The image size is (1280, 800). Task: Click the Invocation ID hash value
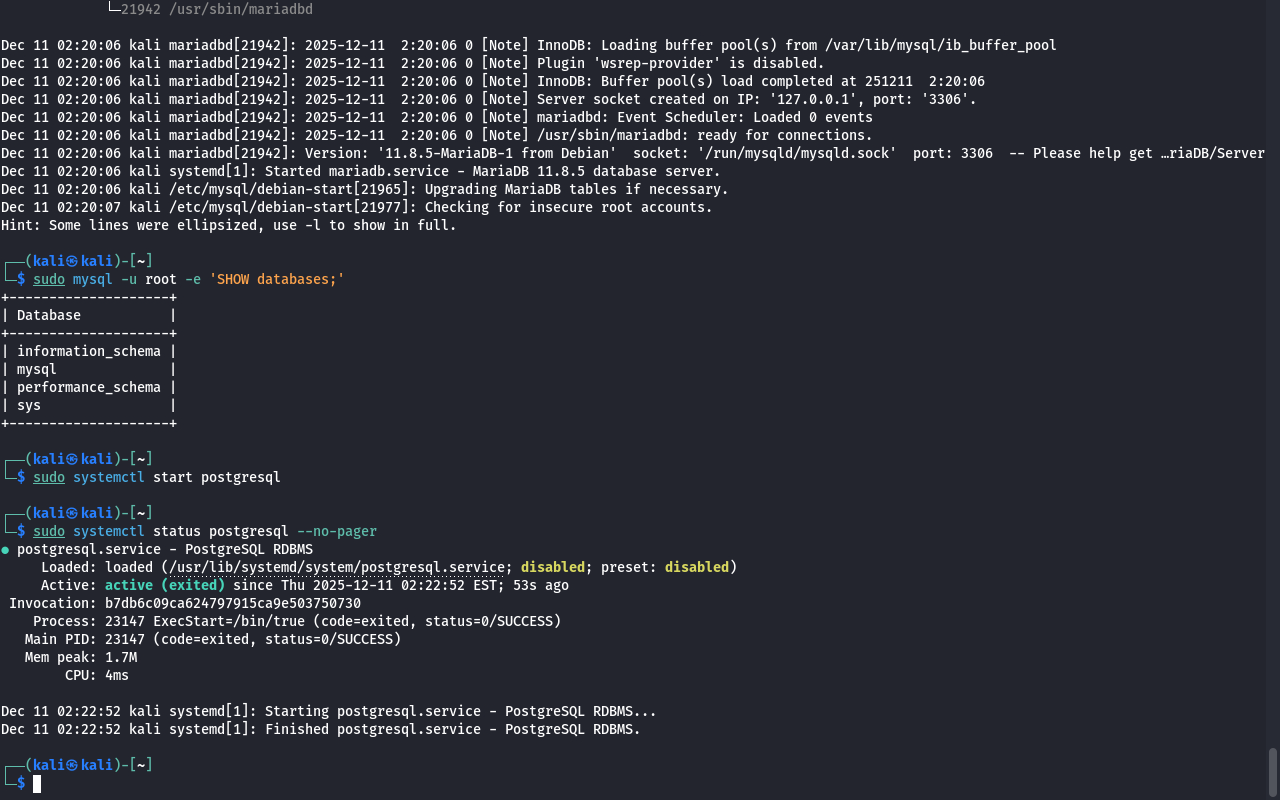click(233, 603)
